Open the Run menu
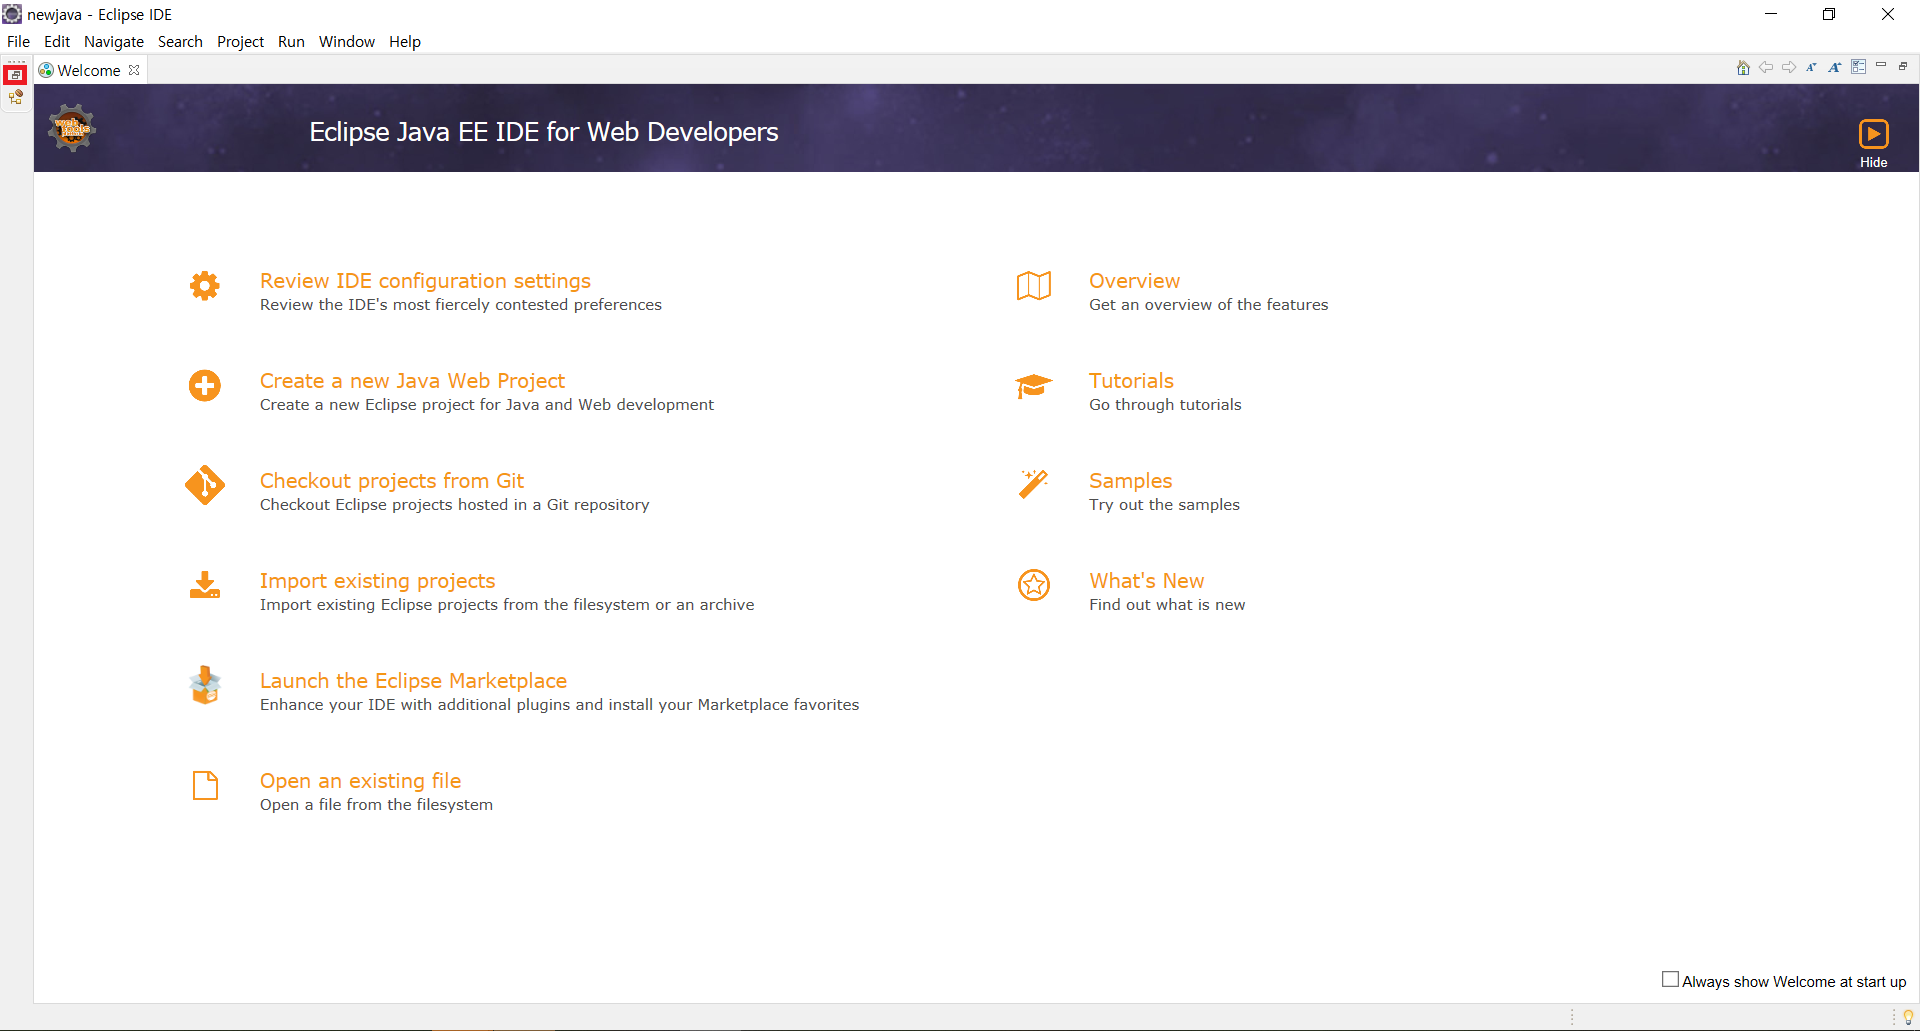 pos(291,41)
